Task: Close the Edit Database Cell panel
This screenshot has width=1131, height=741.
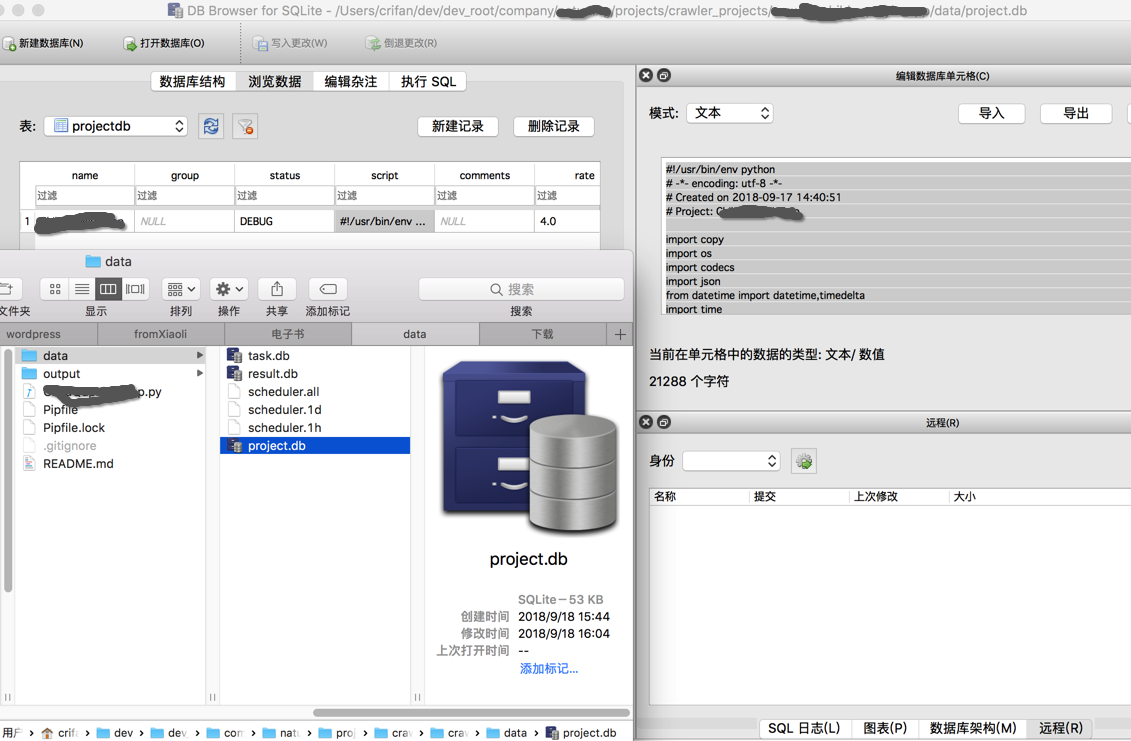Action: [x=646, y=75]
